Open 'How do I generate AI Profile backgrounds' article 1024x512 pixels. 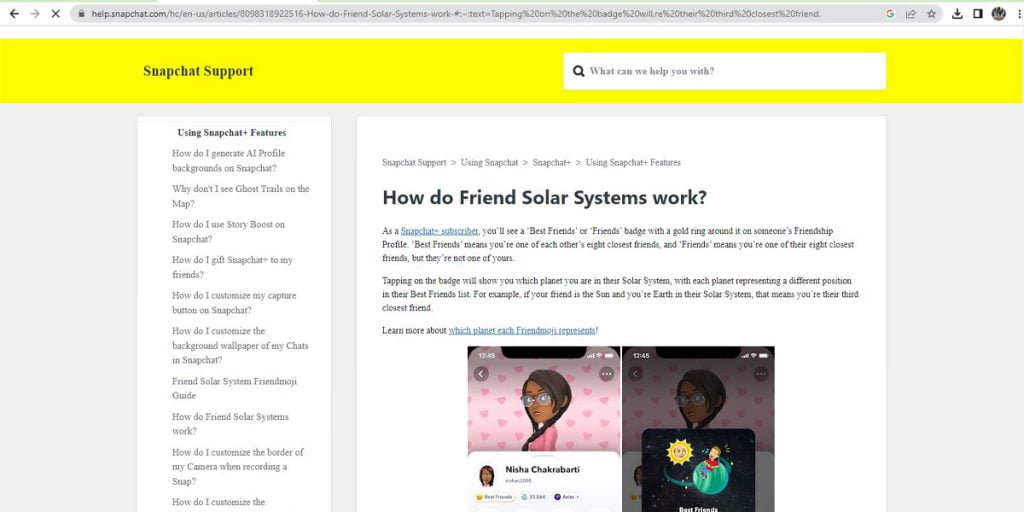(229, 161)
